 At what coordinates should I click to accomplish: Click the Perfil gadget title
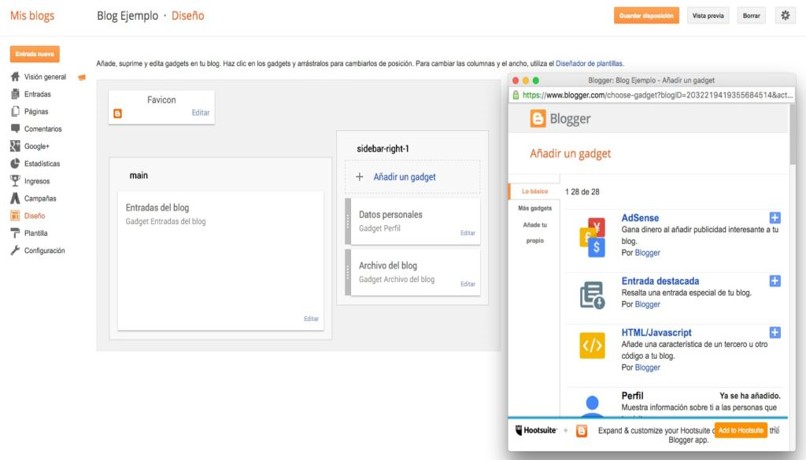pos(632,396)
